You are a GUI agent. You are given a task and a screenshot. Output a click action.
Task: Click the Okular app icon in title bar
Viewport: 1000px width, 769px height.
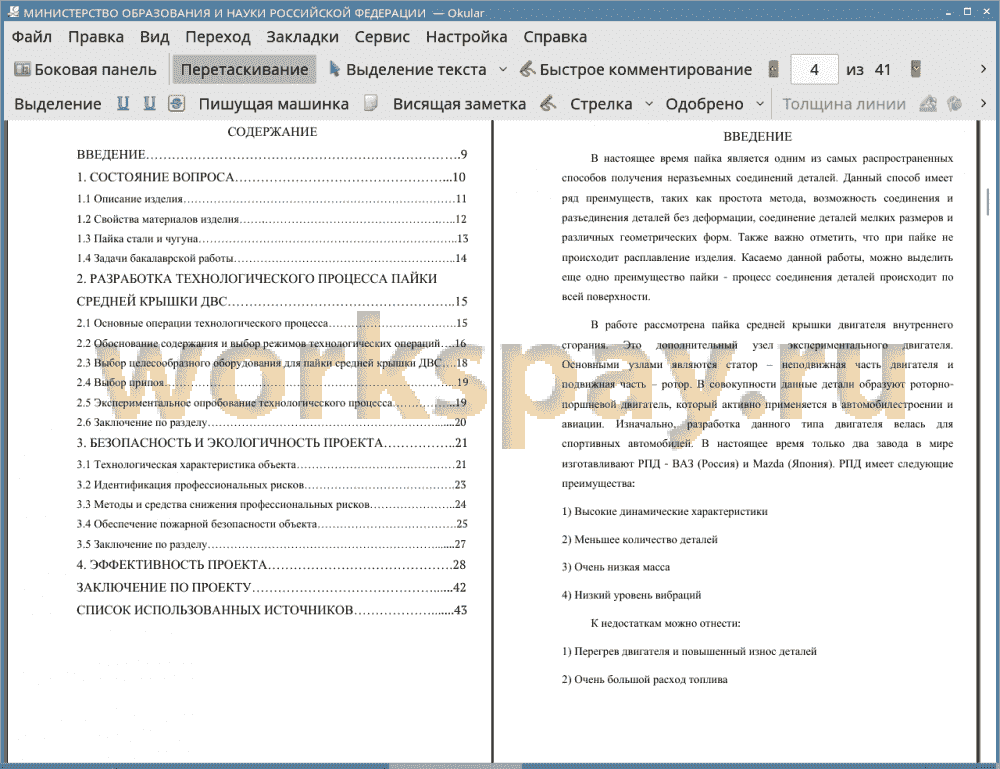coord(13,11)
